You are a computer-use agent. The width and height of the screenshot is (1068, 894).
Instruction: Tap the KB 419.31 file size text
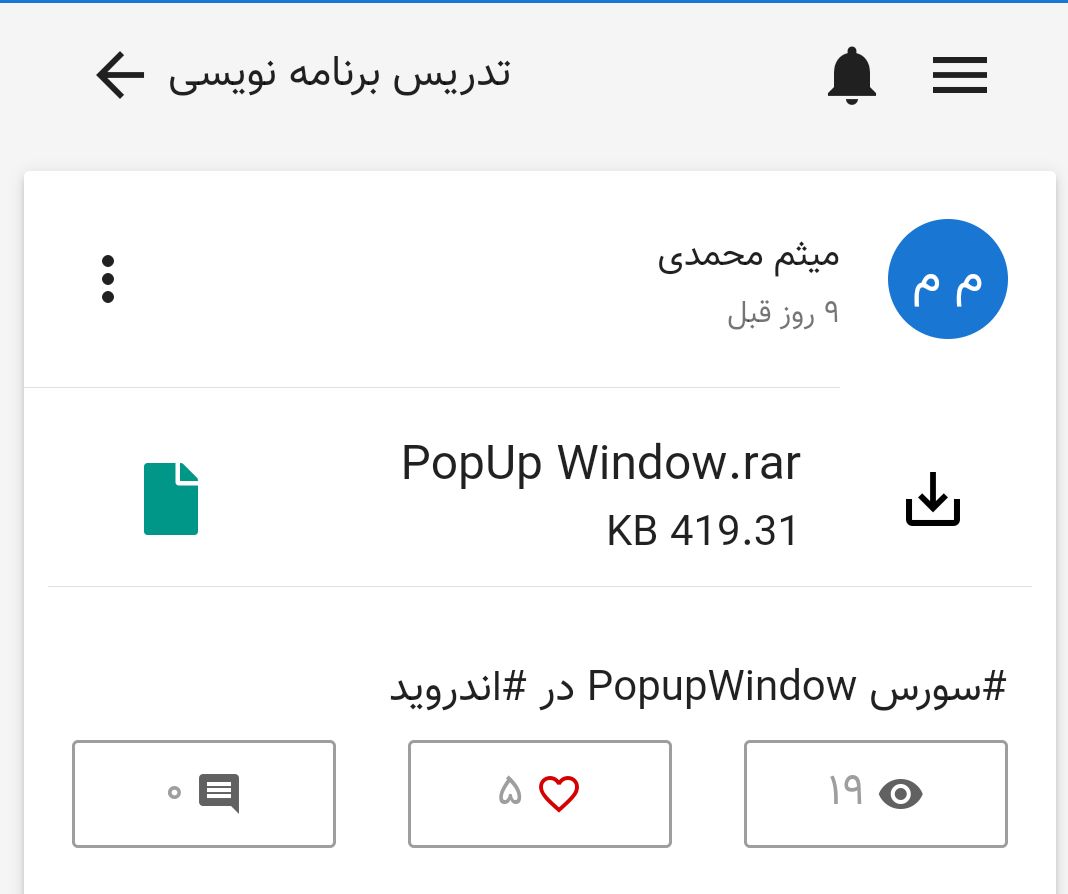[x=702, y=530]
